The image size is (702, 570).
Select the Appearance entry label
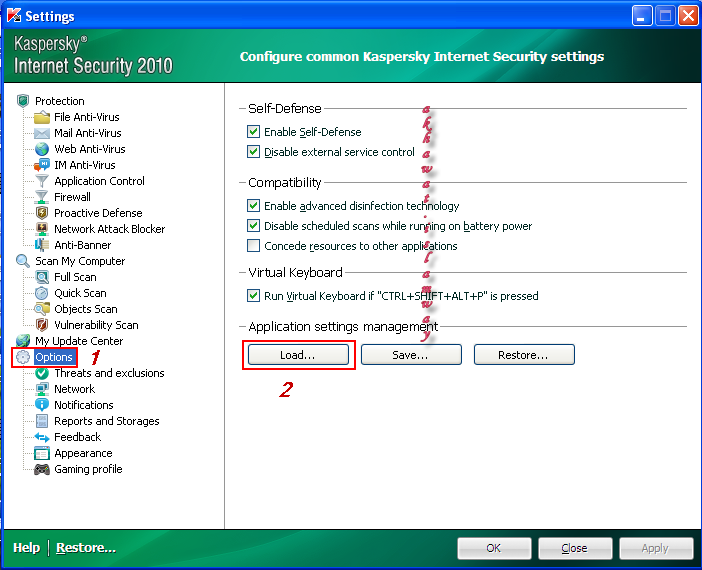[x=83, y=453]
